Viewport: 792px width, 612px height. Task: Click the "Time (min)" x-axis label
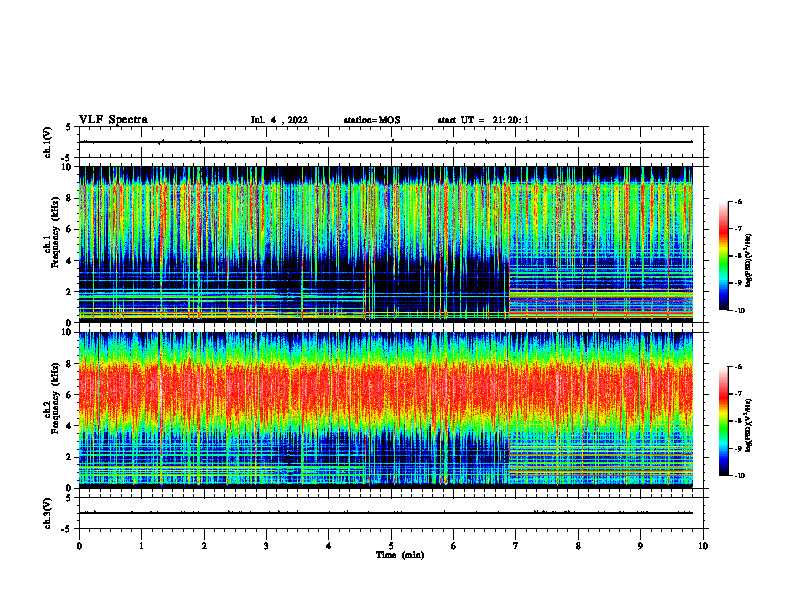click(400, 555)
